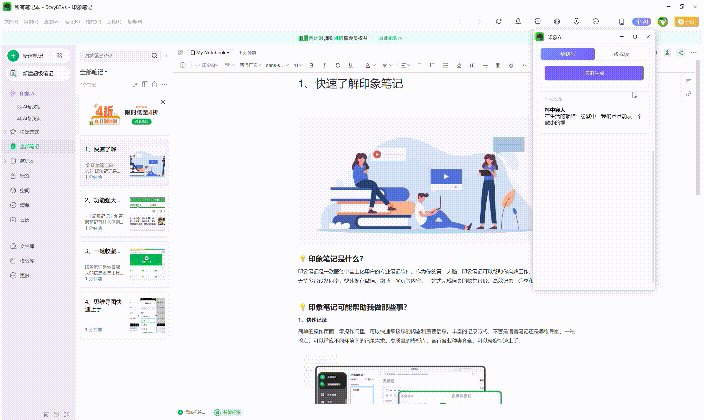The height and width of the screenshot is (420, 704).
Task: Click the sync refresh icon in top toolbar
Action: click(x=498, y=21)
